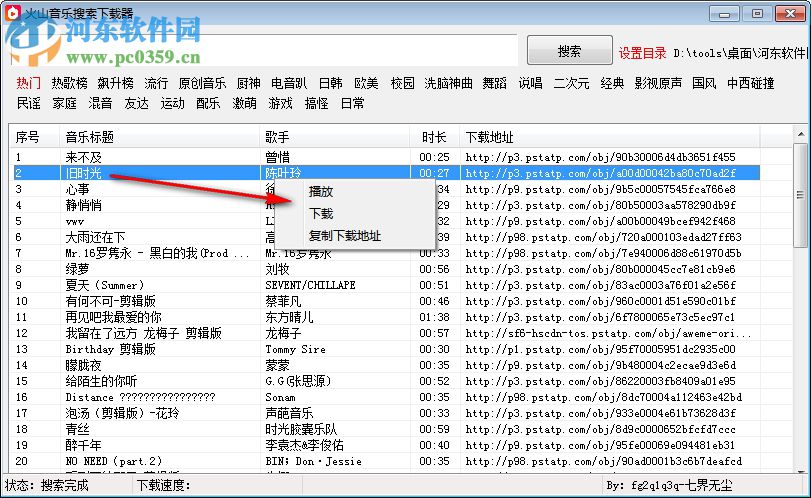Select the song row 来不及
This screenshot has width=811, height=498.
385,157
